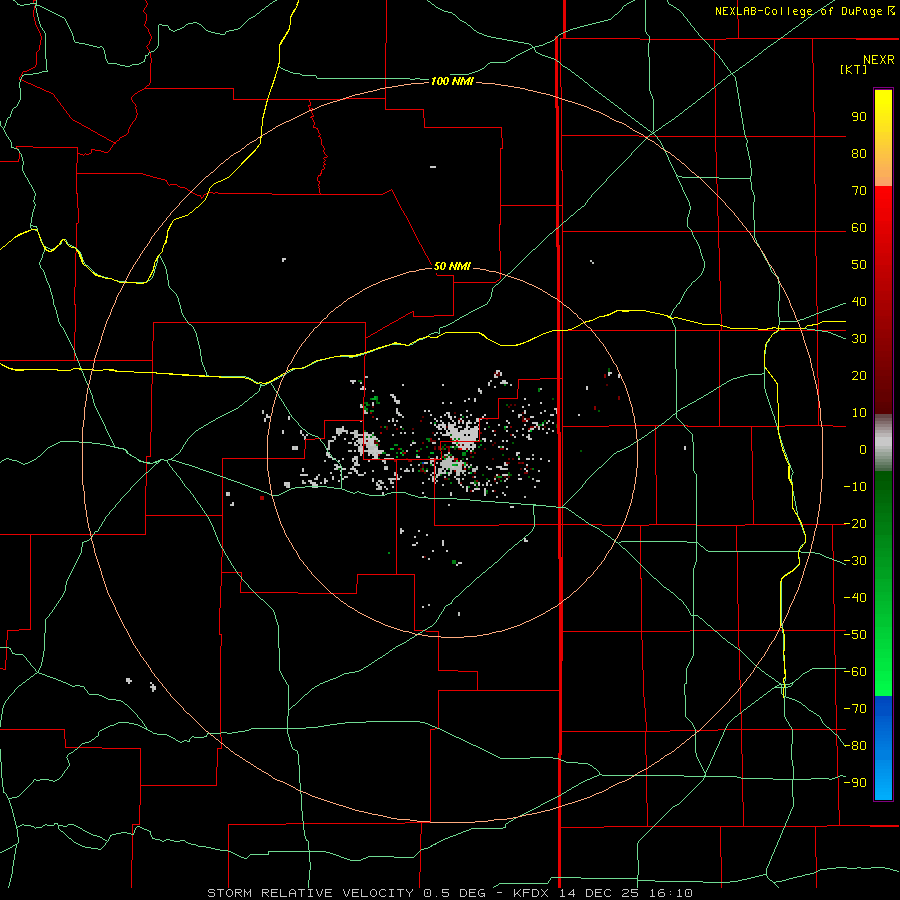Image resolution: width=900 pixels, height=900 pixels.
Task: Click the 50 value on the velocity scale
Action: [859, 265]
